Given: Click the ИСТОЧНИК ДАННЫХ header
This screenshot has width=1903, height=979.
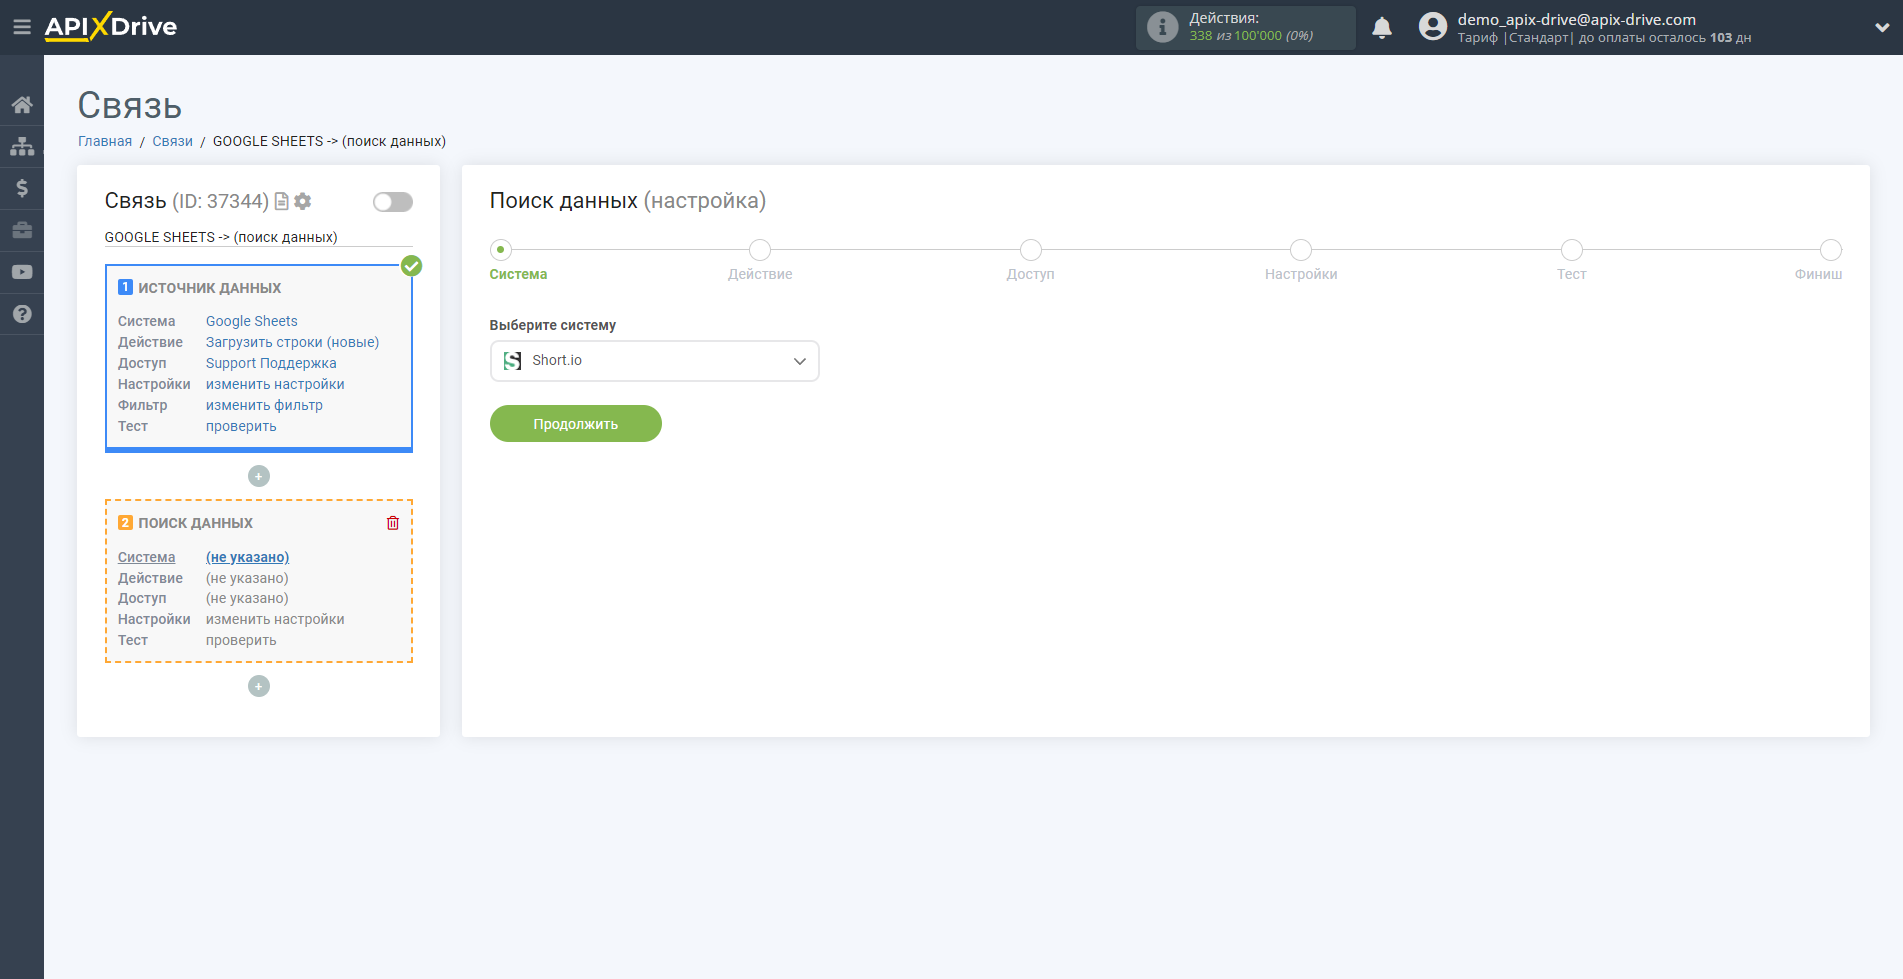Looking at the screenshot, I should tap(209, 288).
